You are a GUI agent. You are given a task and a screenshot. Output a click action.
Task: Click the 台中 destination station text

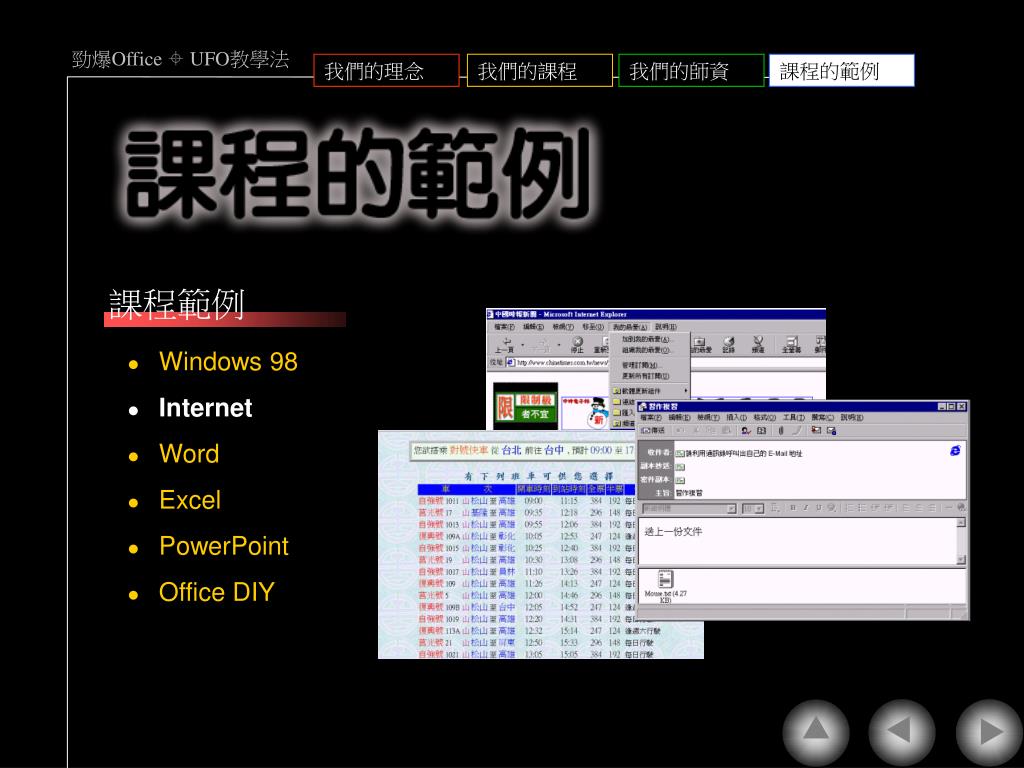pyautogui.click(x=553, y=451)
